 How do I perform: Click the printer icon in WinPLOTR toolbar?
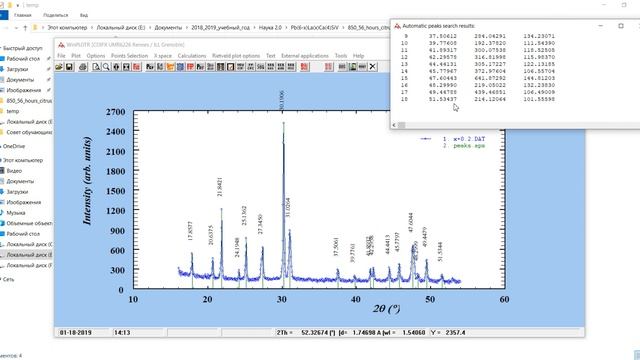83,67
